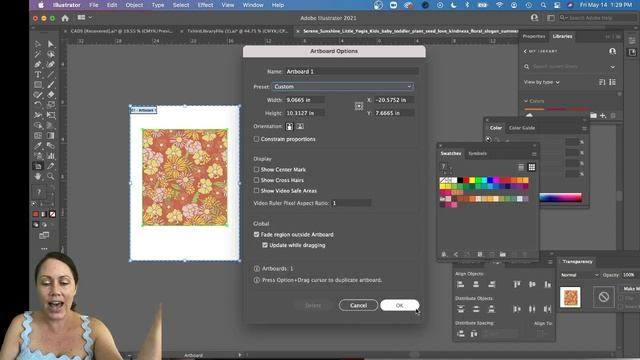
Task: Open the Window menu
Action: 253,5
